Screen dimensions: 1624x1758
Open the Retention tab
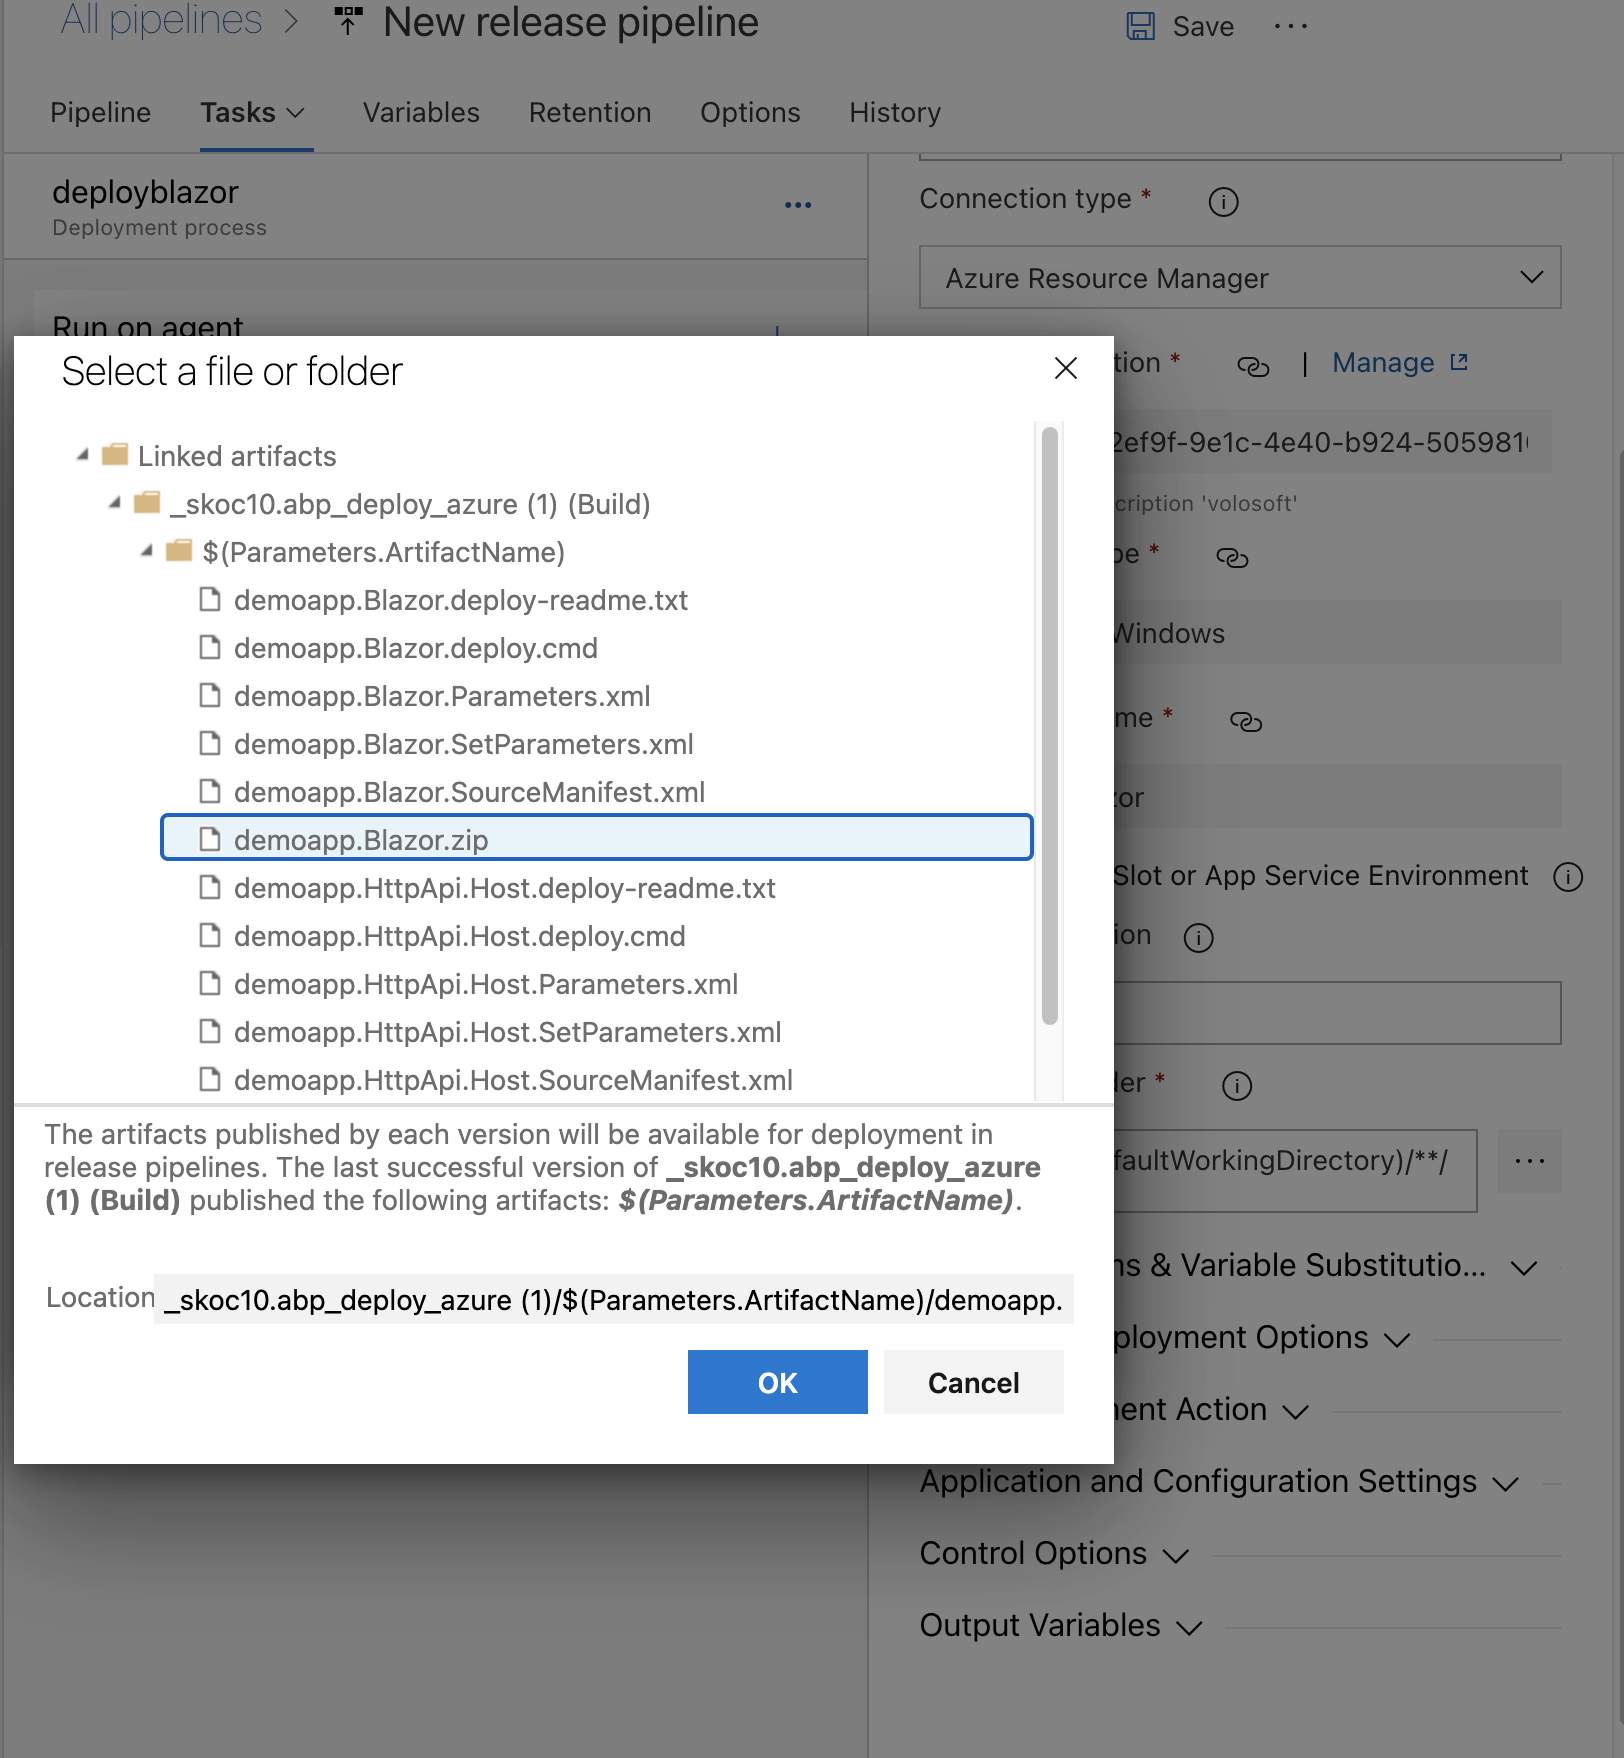pyautogui.click(x=589, y=113)
